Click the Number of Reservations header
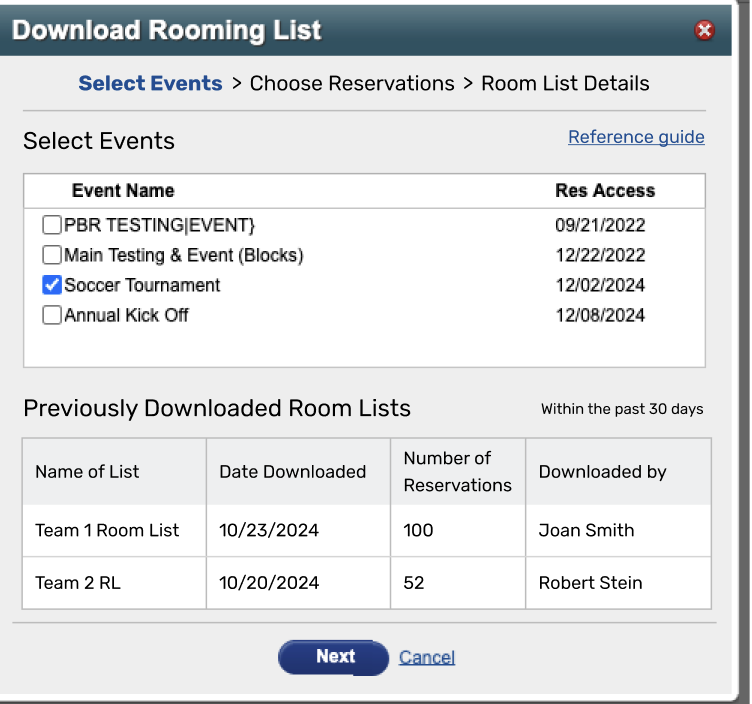This screenshot has width=752, height=704. pyautogui.click(x=458, y=472)
